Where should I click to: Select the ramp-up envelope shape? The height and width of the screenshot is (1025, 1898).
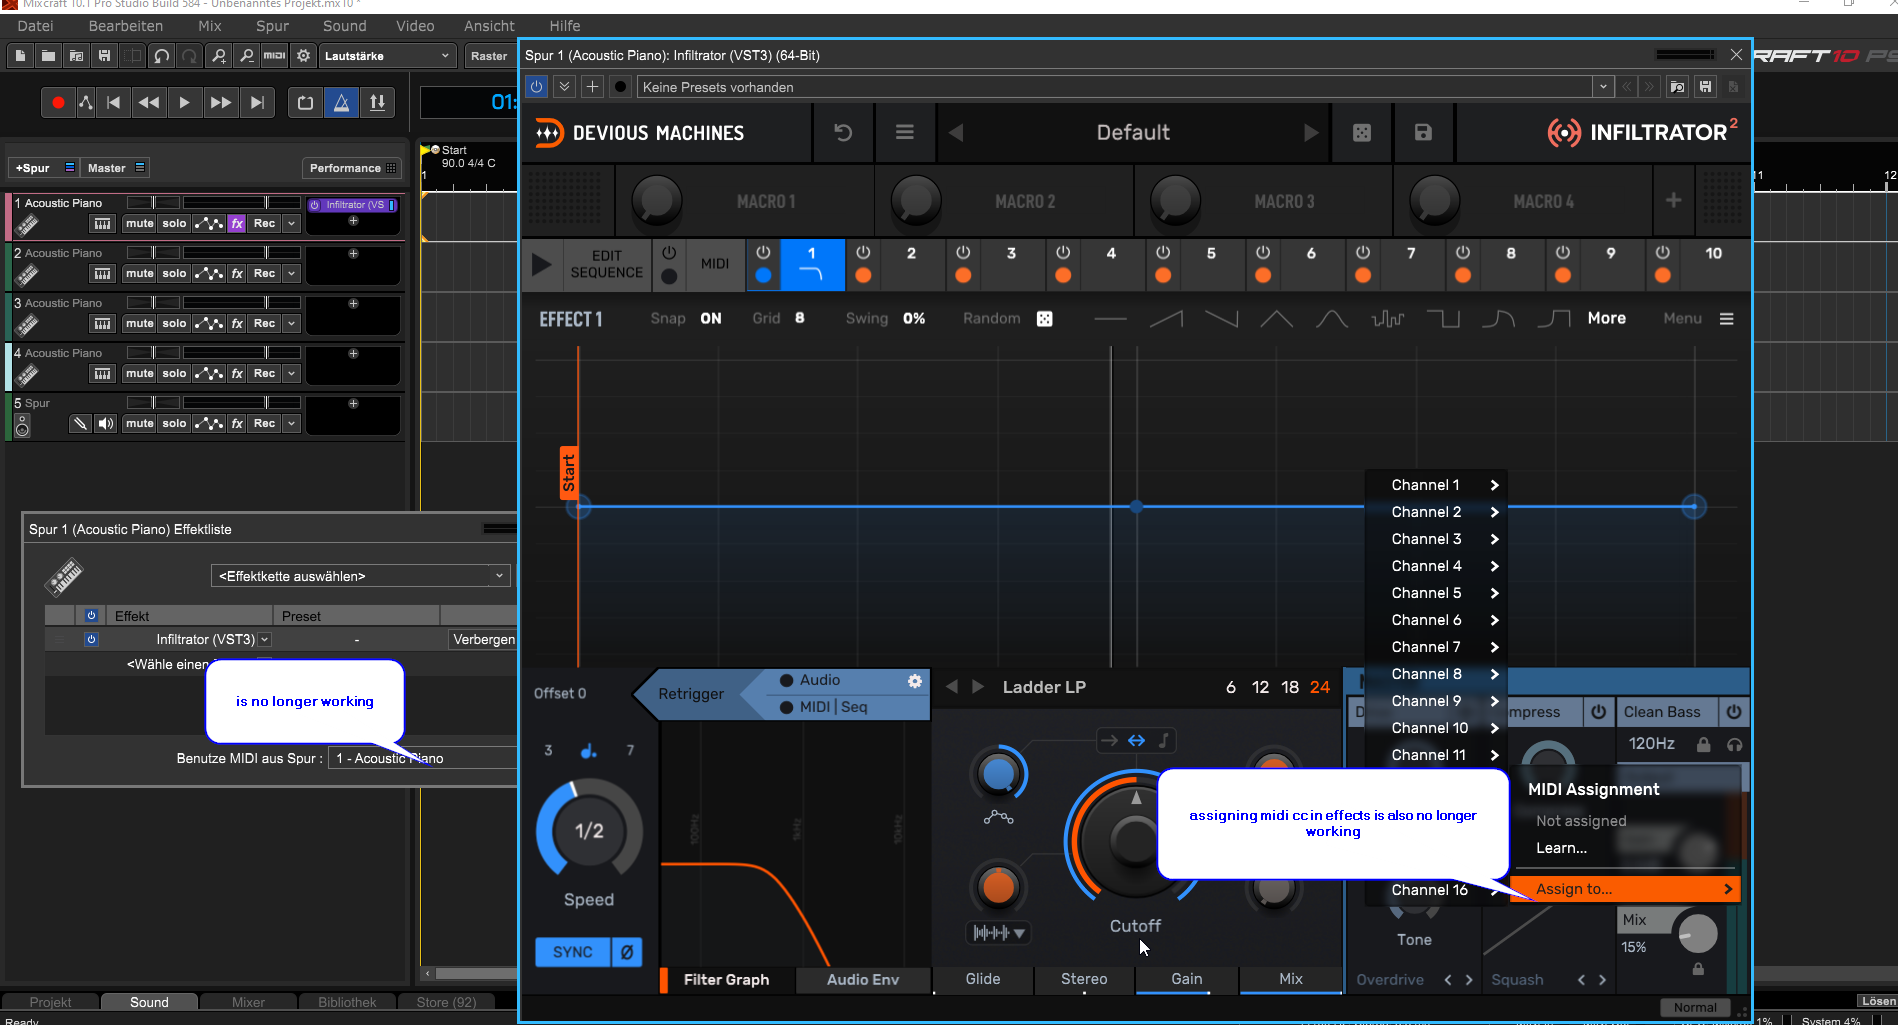click(1166, 319)
